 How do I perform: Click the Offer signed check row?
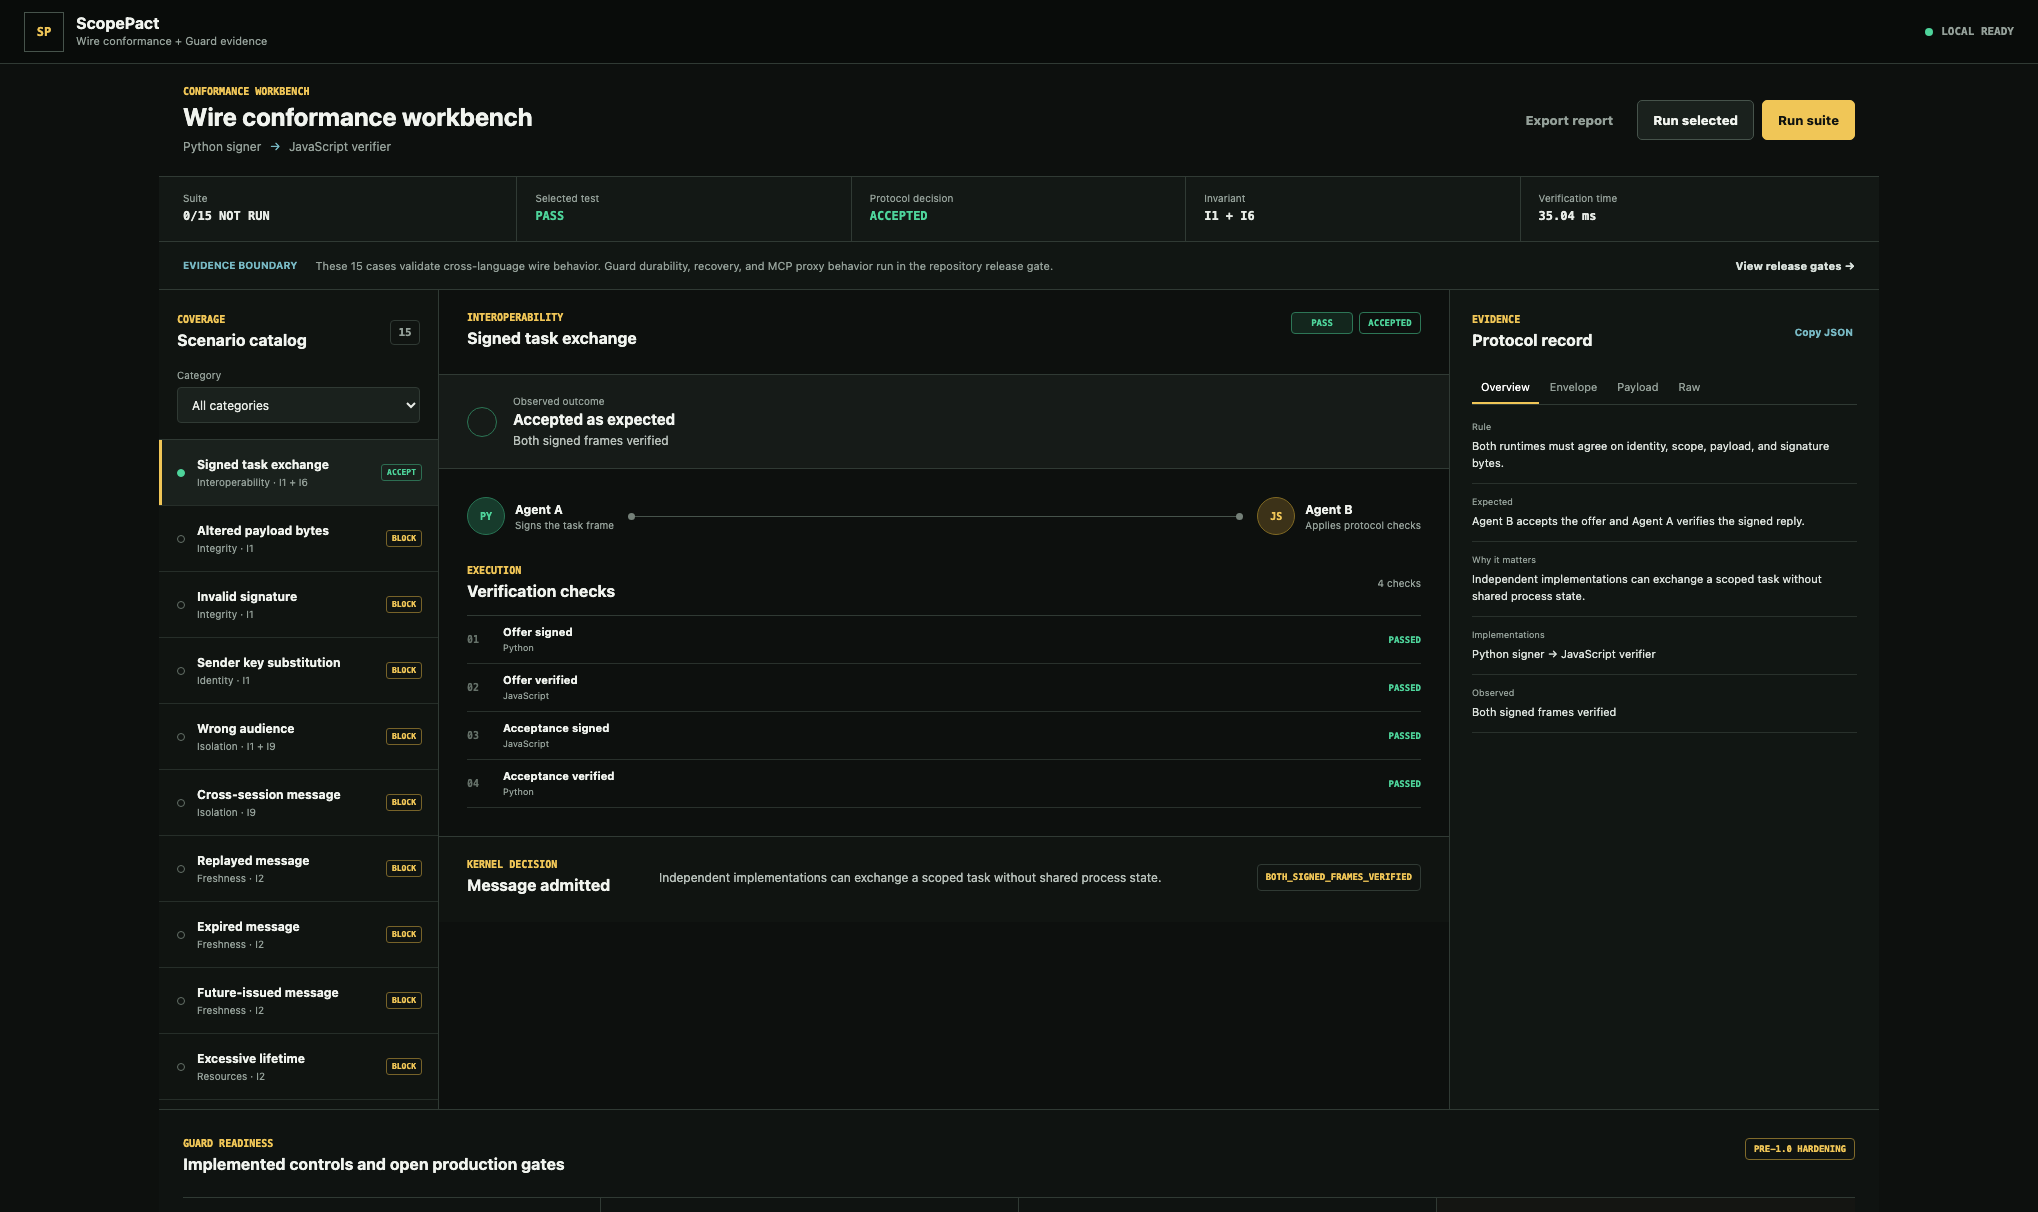coord(944,640)
